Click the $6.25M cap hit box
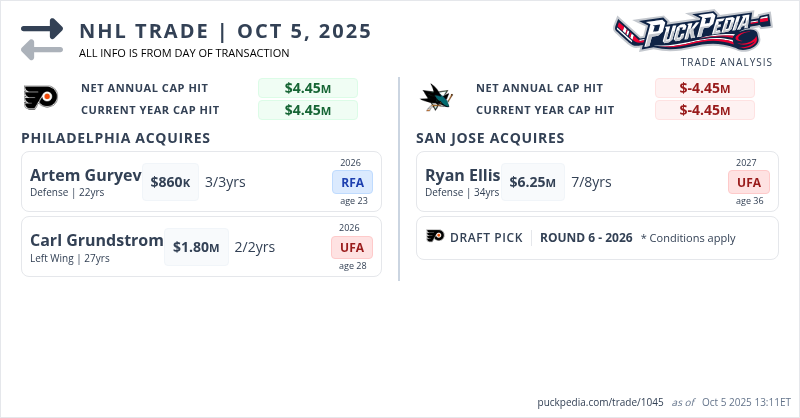 pyautogui.click(x=533, y=182)
